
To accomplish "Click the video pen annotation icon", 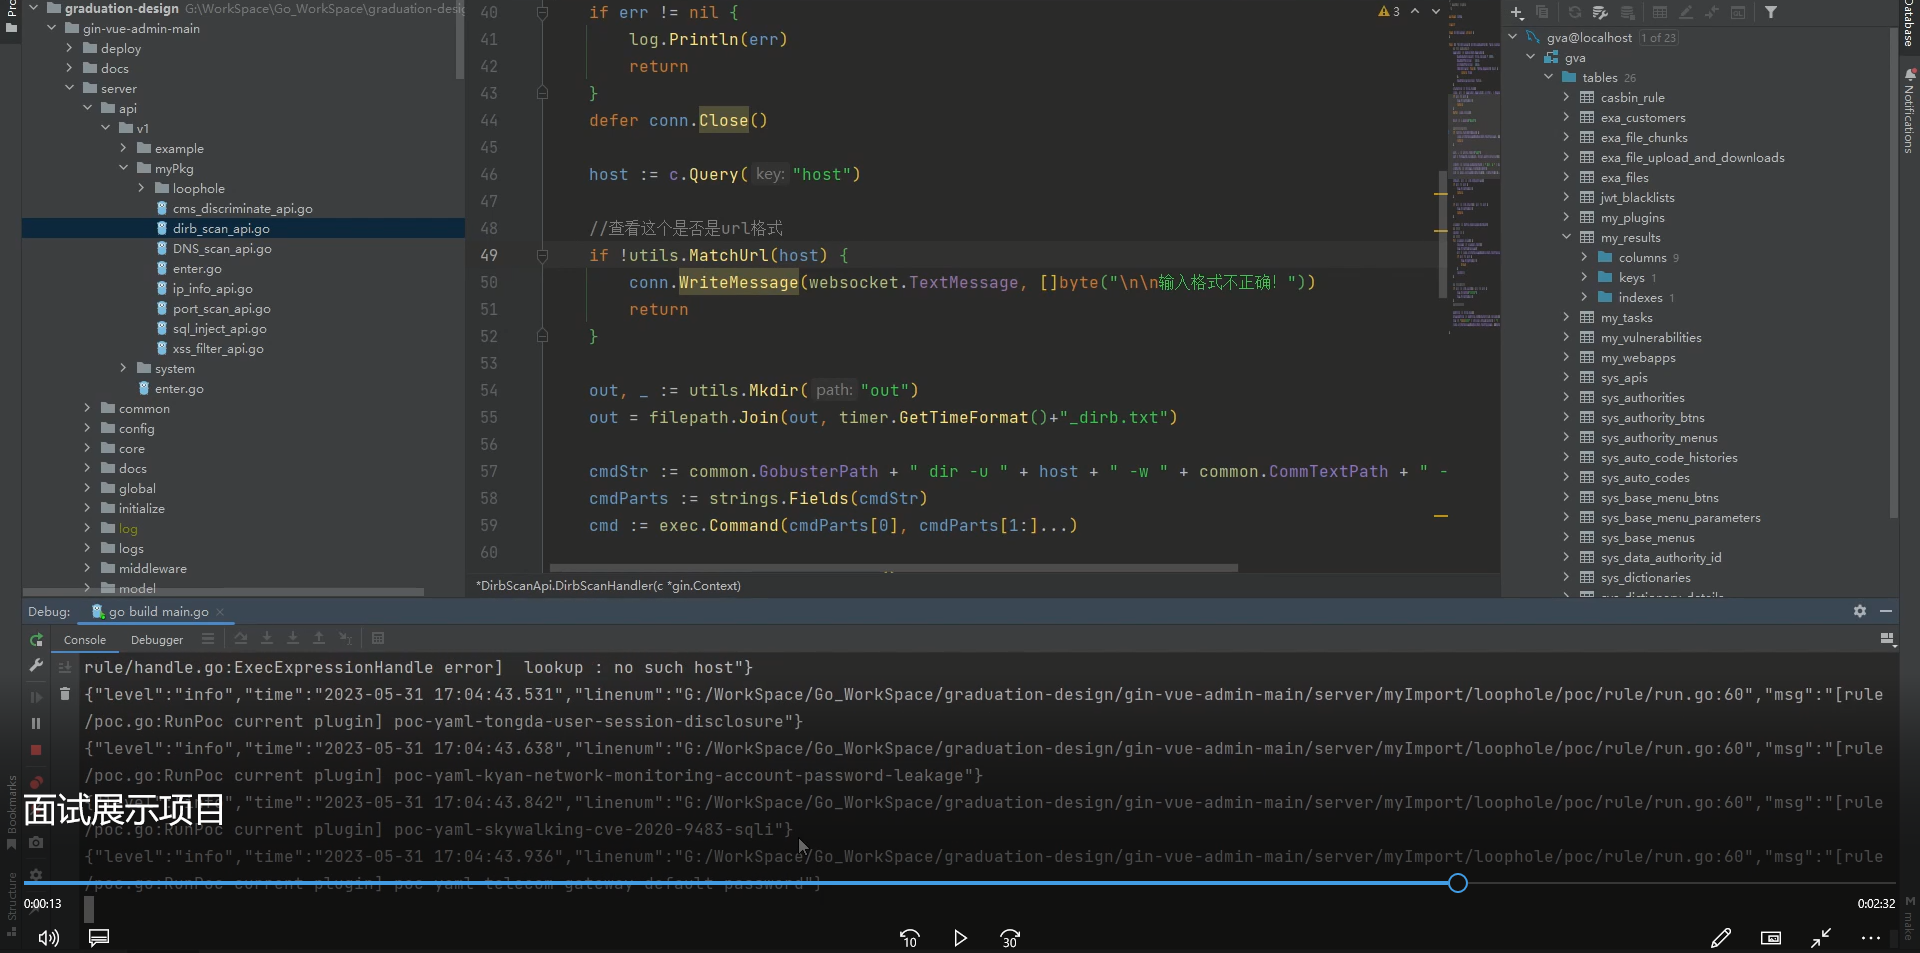I will (1721, 938).
